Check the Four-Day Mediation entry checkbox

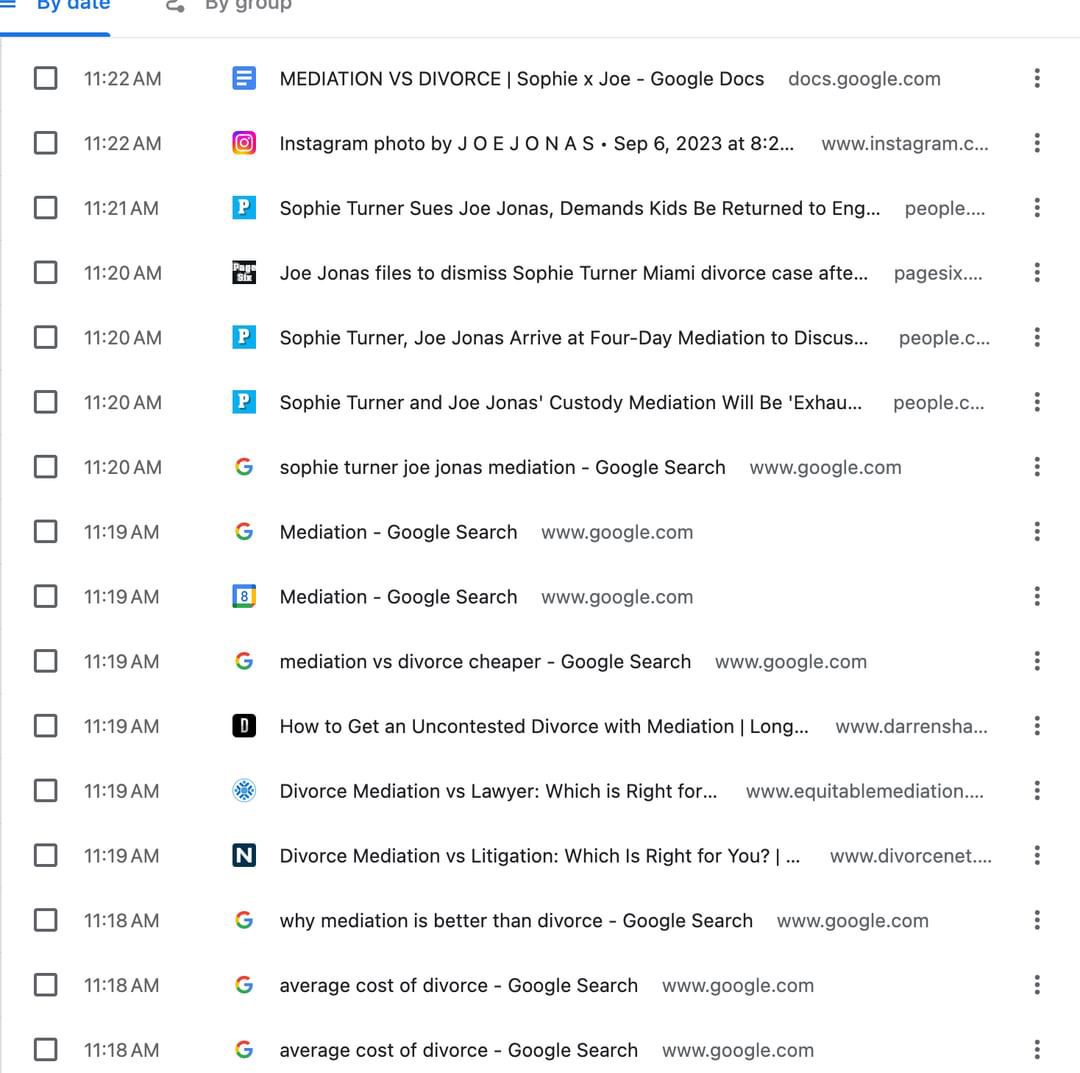pos(45,337)
